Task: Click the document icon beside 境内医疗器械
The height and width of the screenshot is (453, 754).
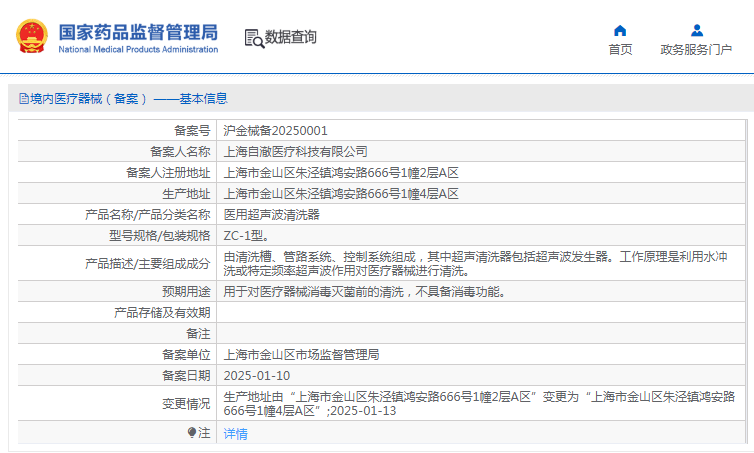Action: 24,99
